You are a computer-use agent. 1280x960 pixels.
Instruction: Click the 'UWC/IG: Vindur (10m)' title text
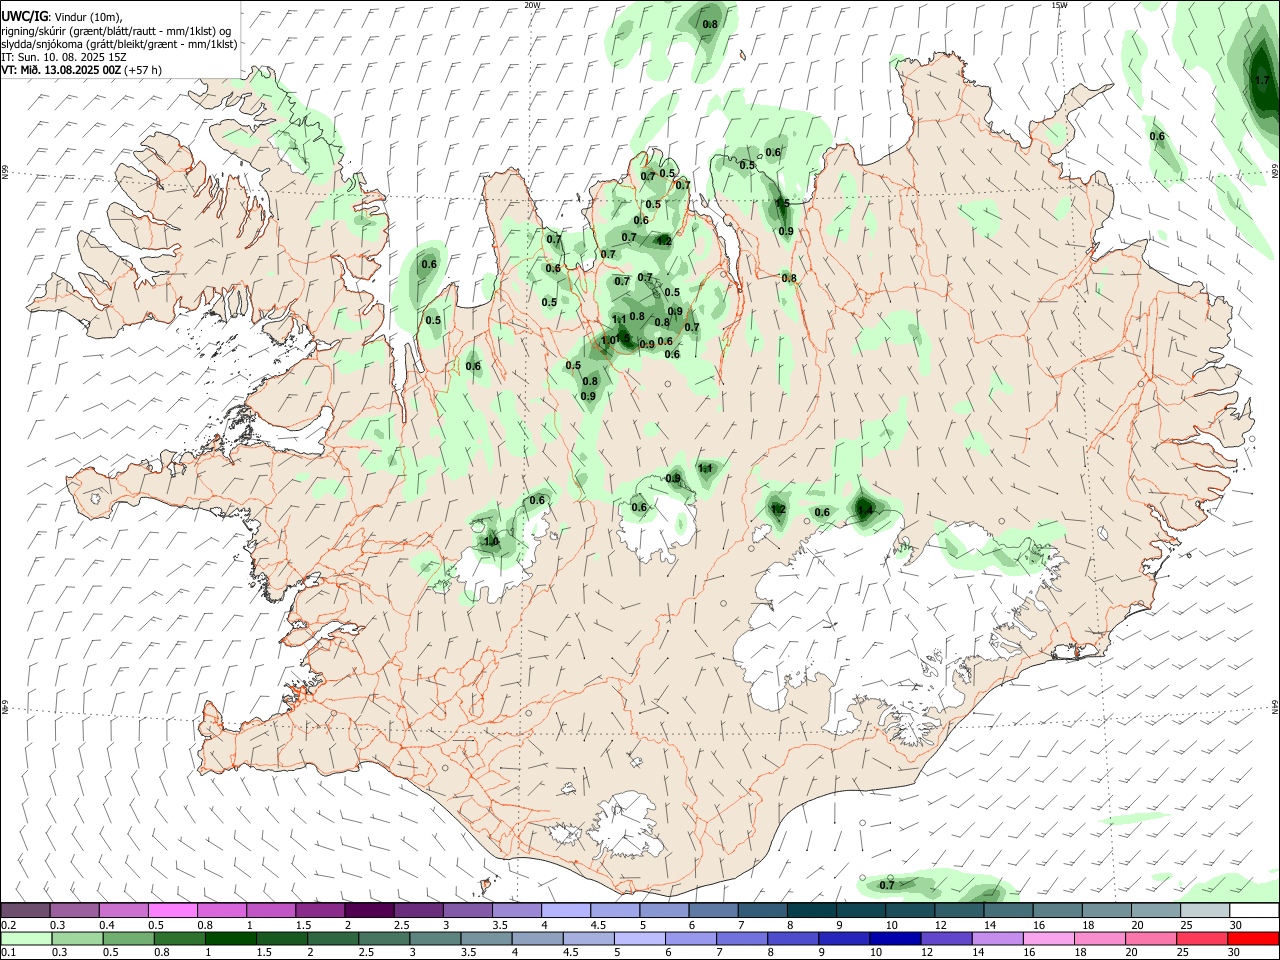(62, 16)
